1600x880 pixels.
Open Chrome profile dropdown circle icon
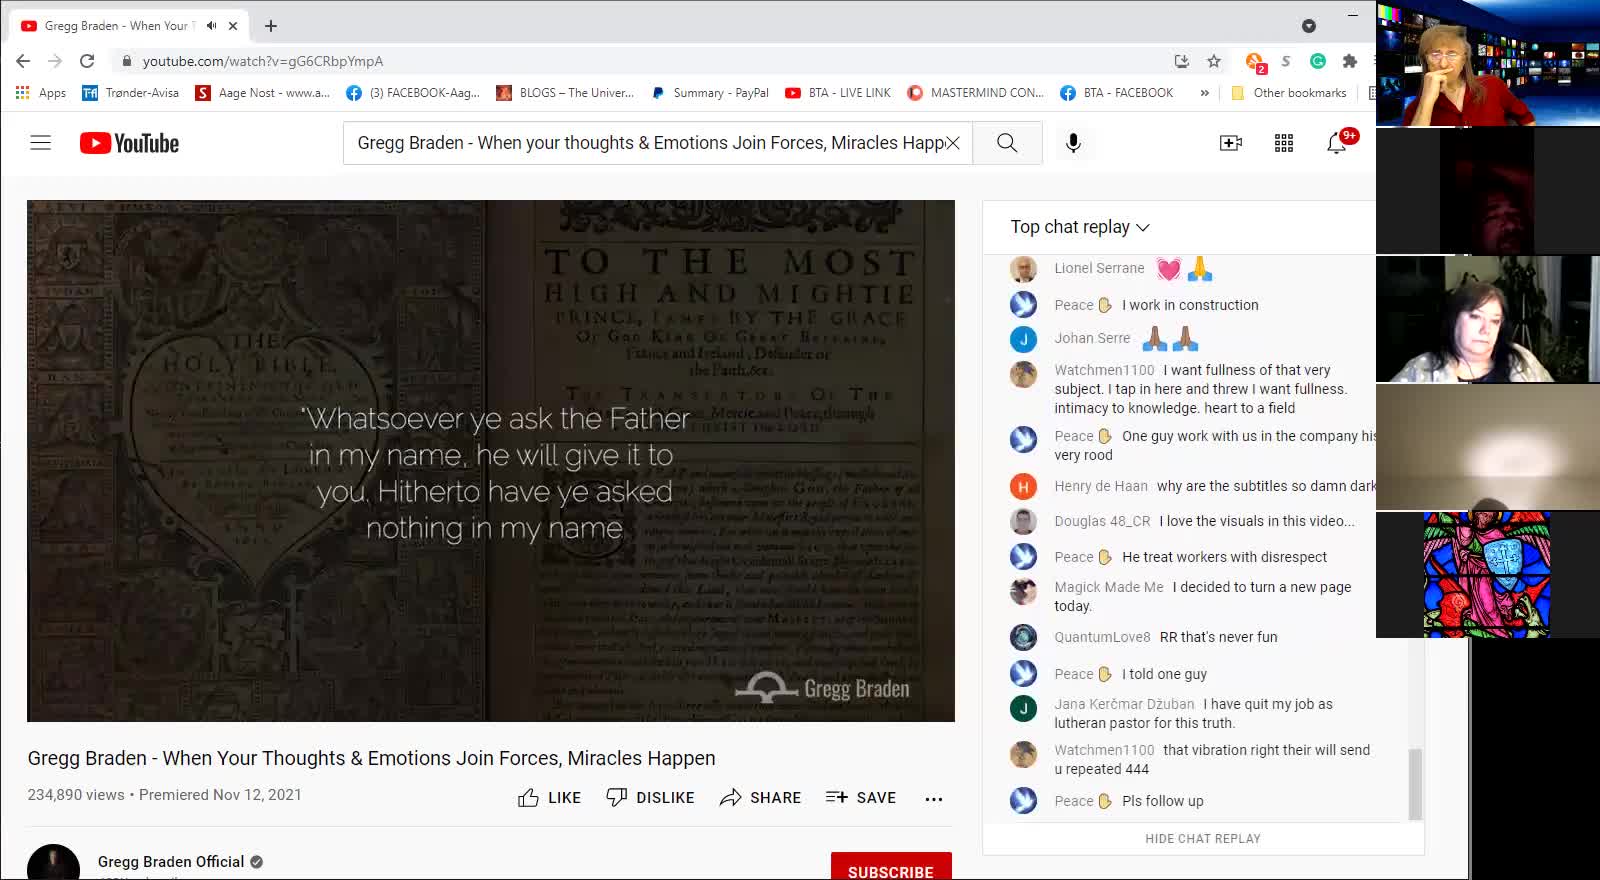(1309, 26)
